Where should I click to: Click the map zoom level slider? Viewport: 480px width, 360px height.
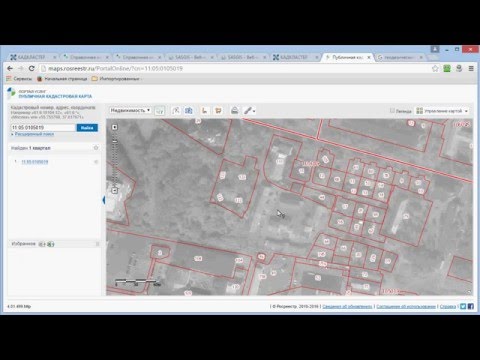[x=115, y=160]
